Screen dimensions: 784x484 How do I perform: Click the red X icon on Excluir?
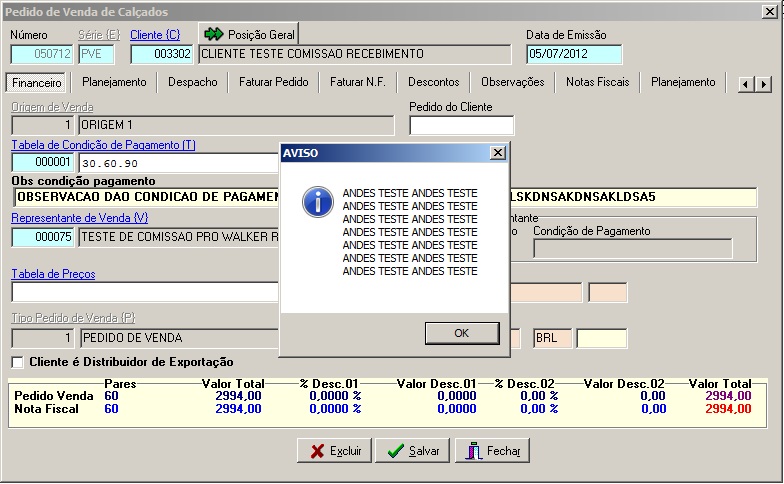[x=317, y=451]
